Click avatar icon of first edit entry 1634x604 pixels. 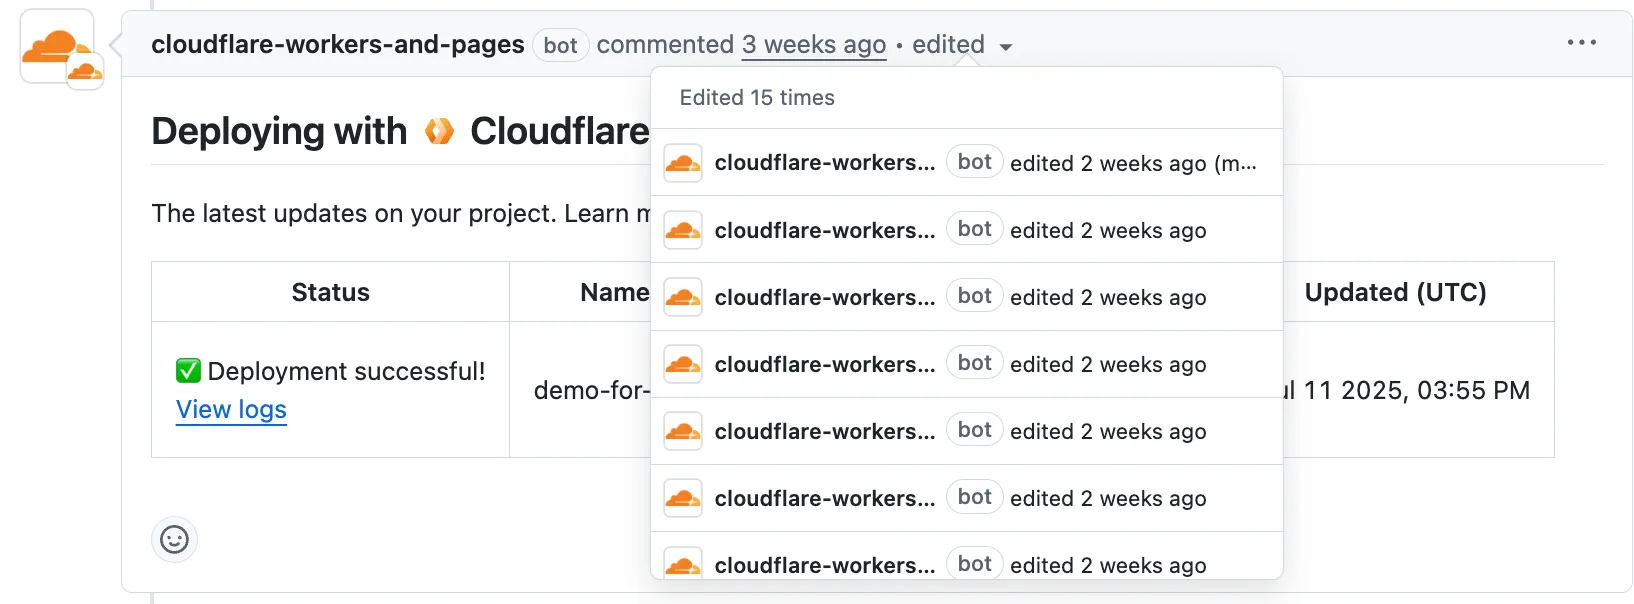pos(683,163)
